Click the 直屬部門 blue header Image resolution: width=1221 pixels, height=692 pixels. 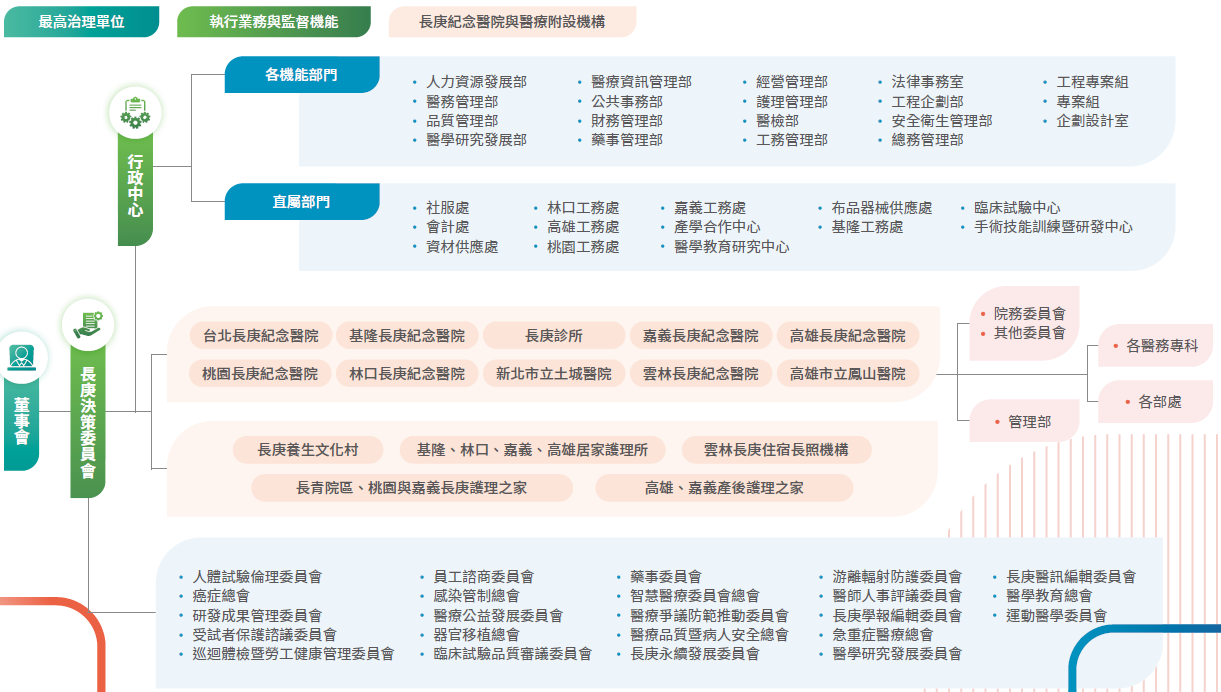[302, 201]
